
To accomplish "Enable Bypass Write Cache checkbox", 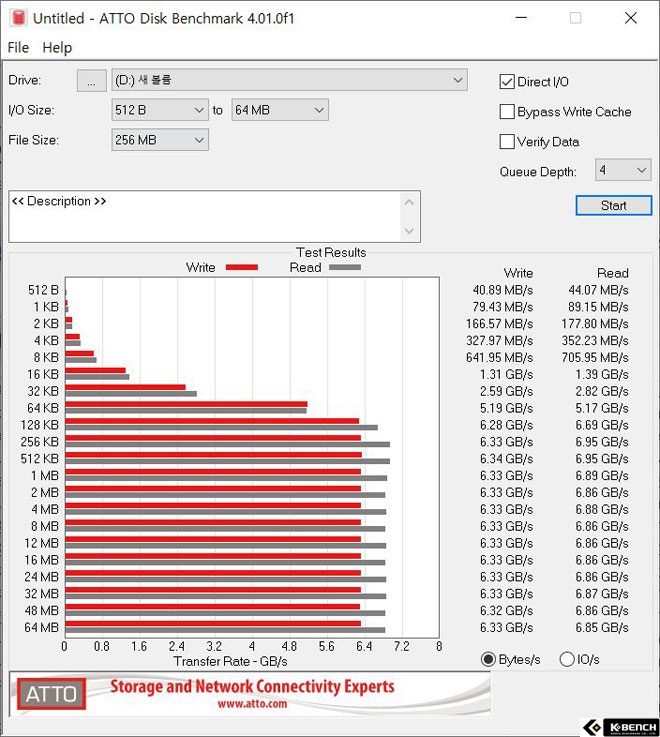I will pos(507,112).
